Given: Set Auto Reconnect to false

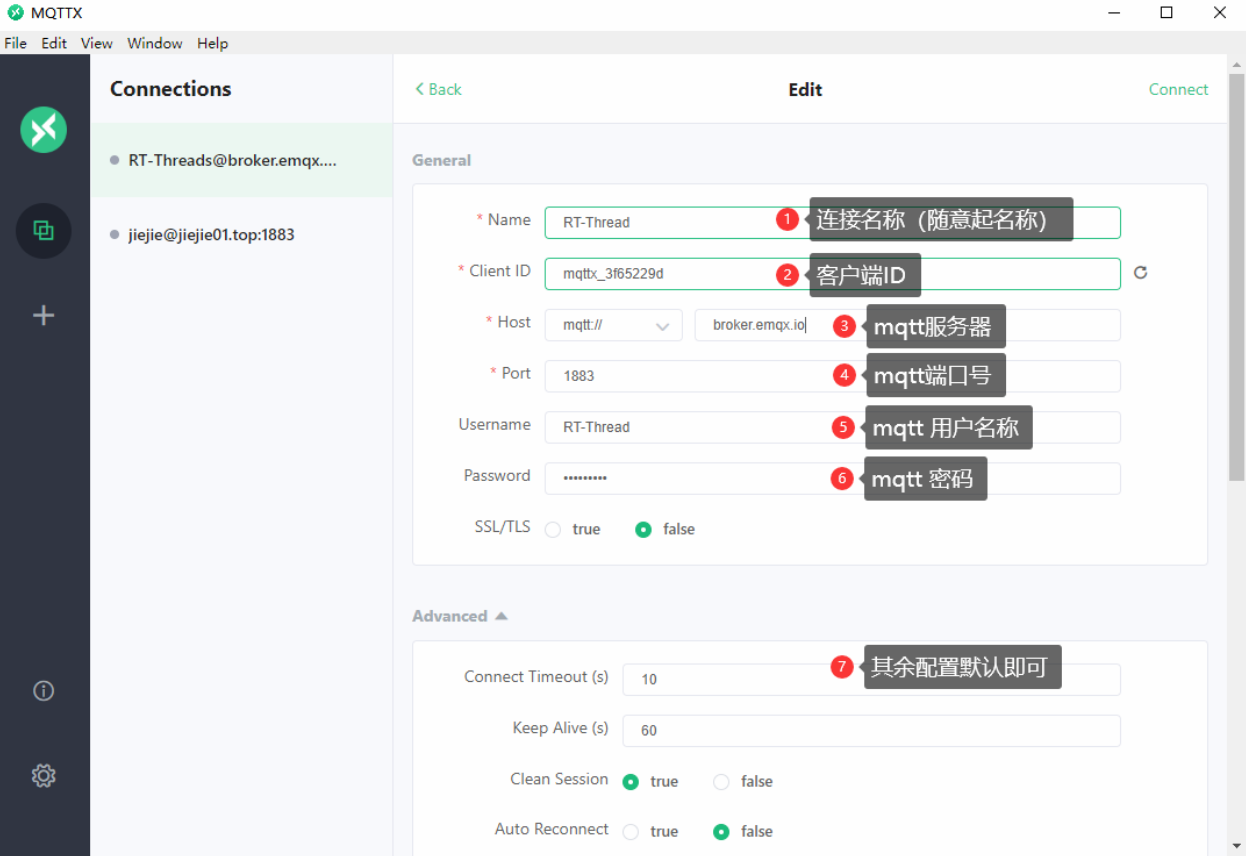Looking at the screenshot, I should click(721, 832).
